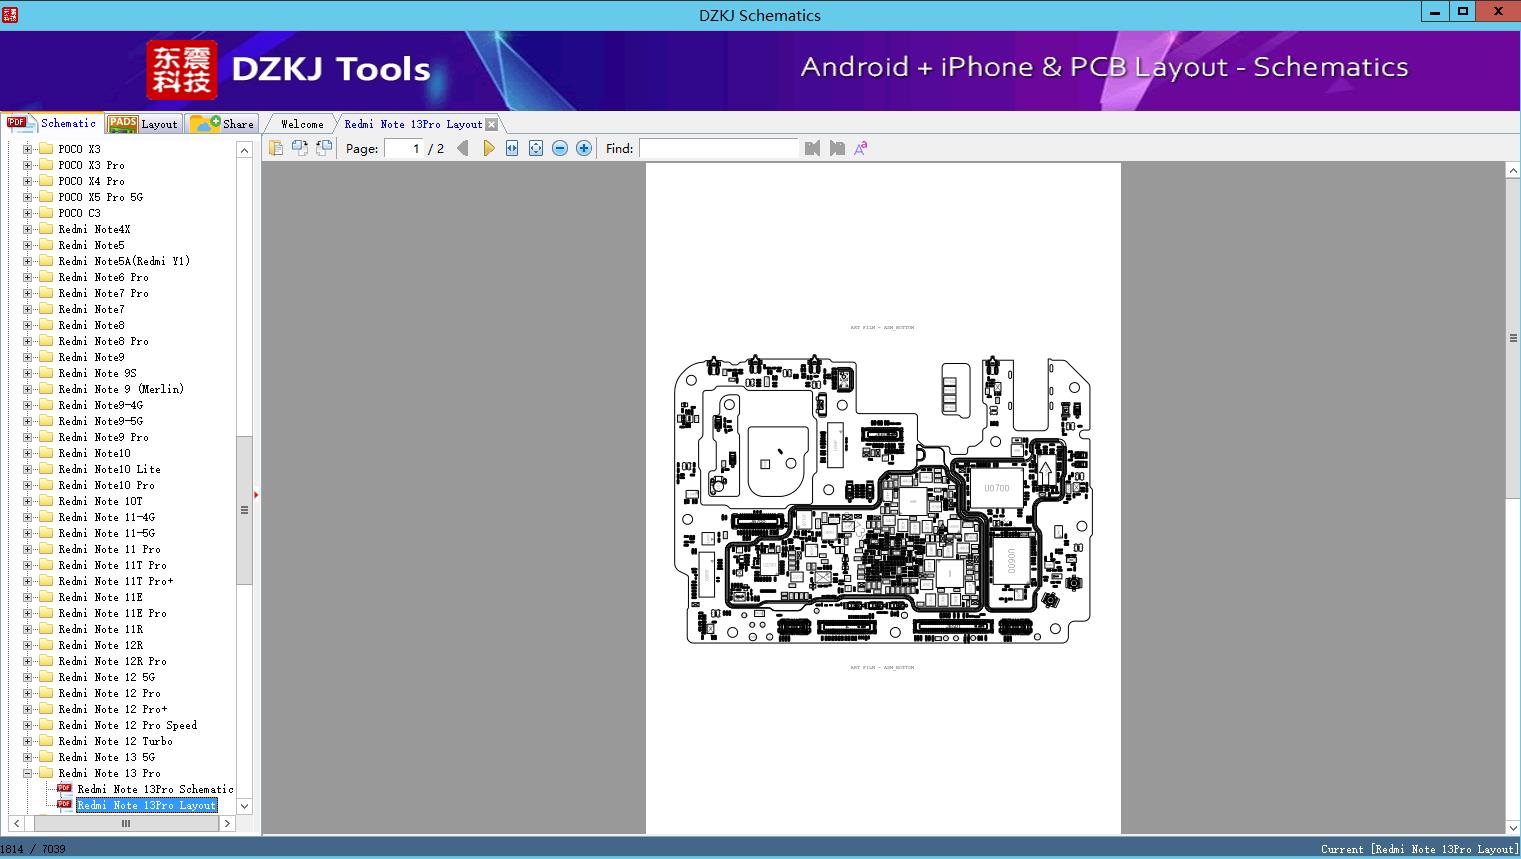Expand the Redmi Note 9 (Merlin) folder
The image size is (1521, 859).
pyautogui.click(x=28, y=389)
